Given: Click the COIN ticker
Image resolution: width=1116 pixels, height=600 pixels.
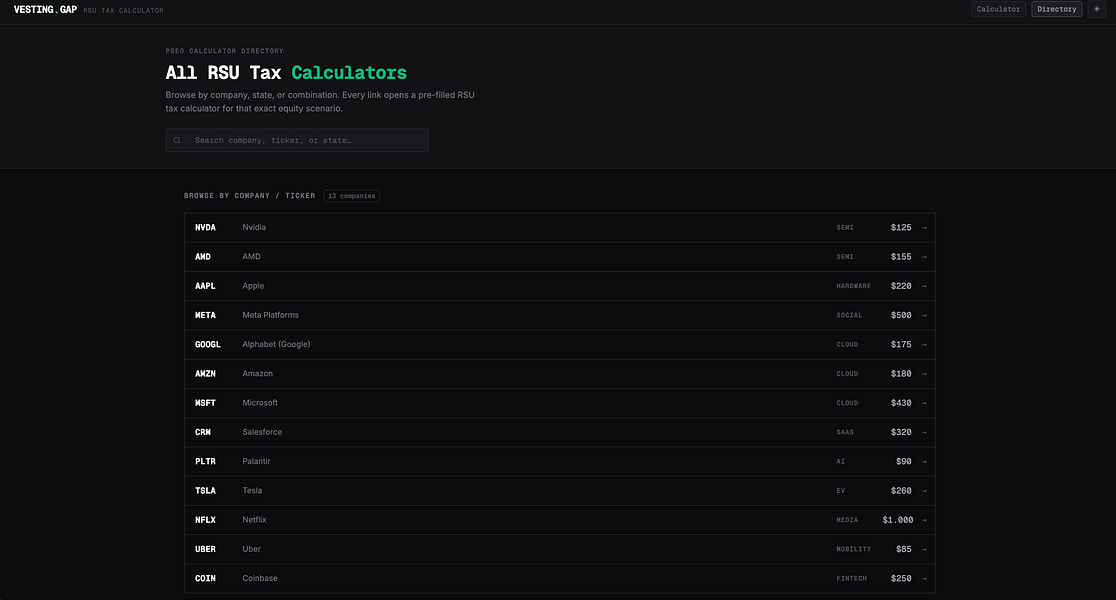Looking at the screenshot, I should pyautogui.click(x=205, y=578).
